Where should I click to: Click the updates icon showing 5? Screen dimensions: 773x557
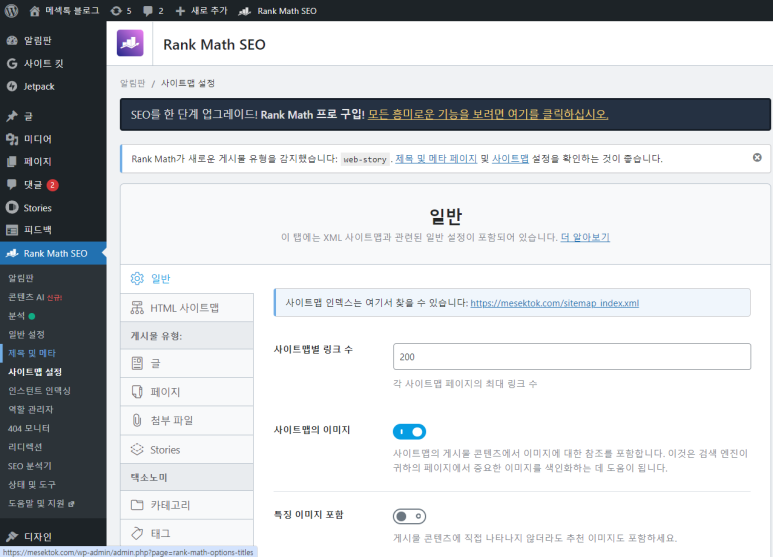116,11
